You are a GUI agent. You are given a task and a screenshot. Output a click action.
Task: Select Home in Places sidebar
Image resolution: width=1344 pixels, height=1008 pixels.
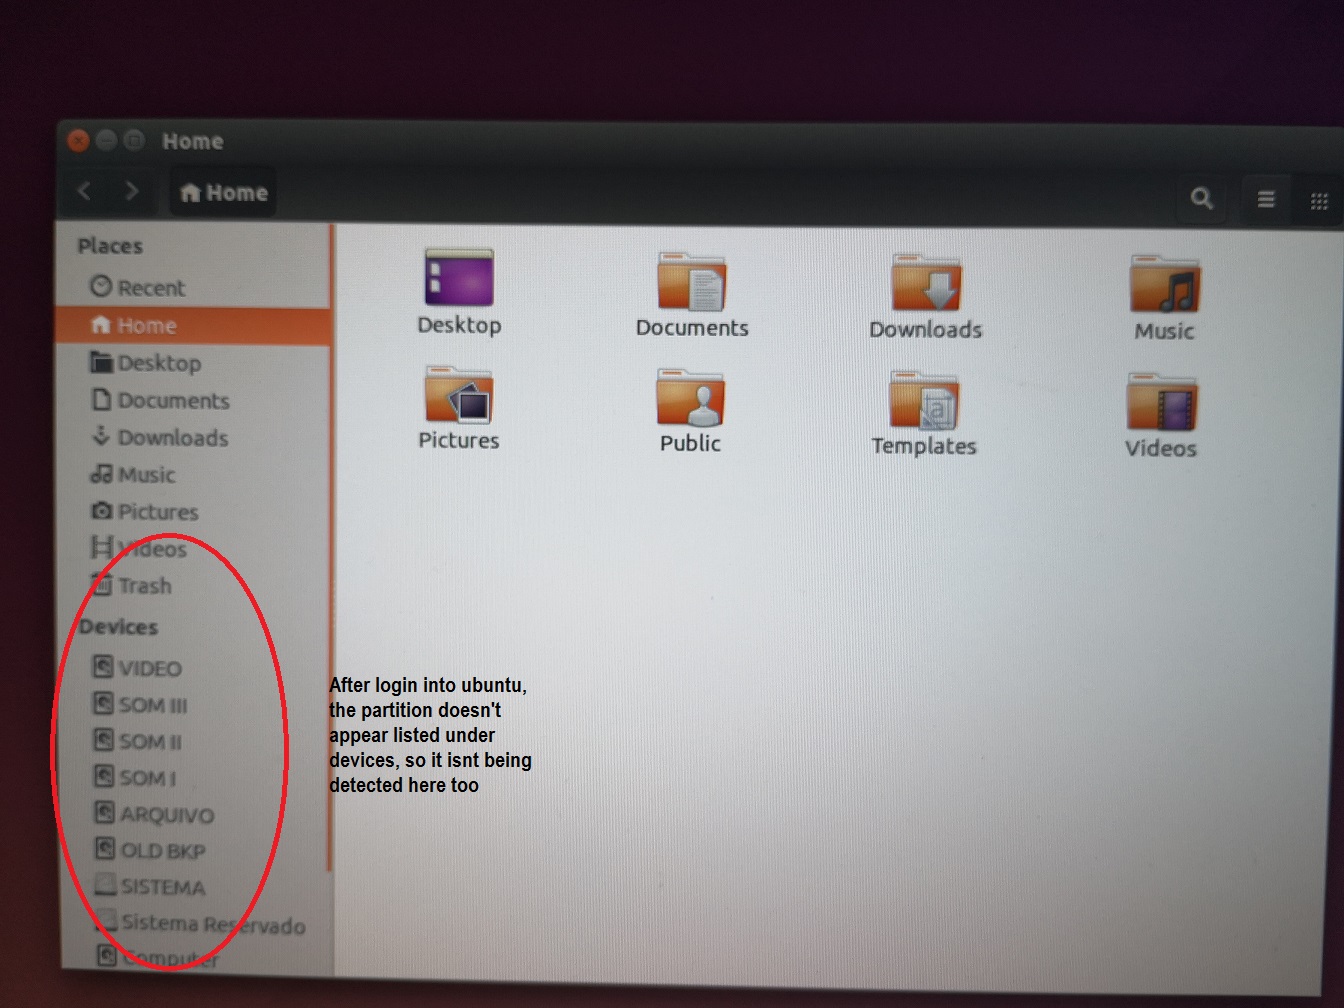(x=193, y=326)
